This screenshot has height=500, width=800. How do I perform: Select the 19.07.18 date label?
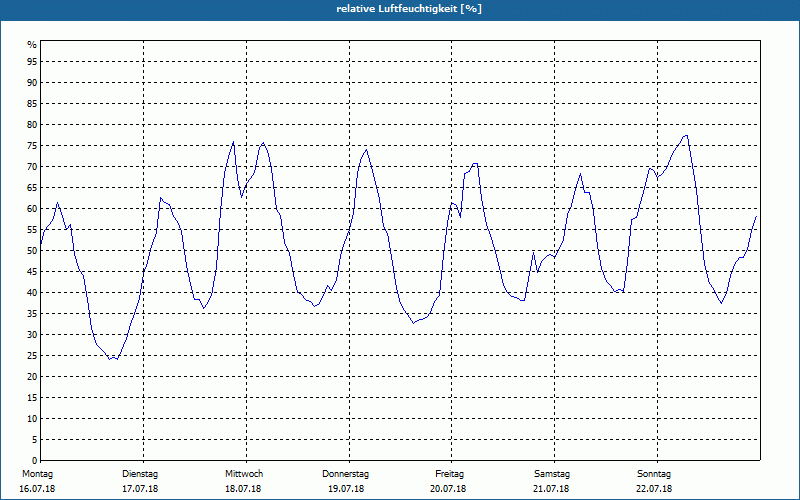tap(346, 489)
